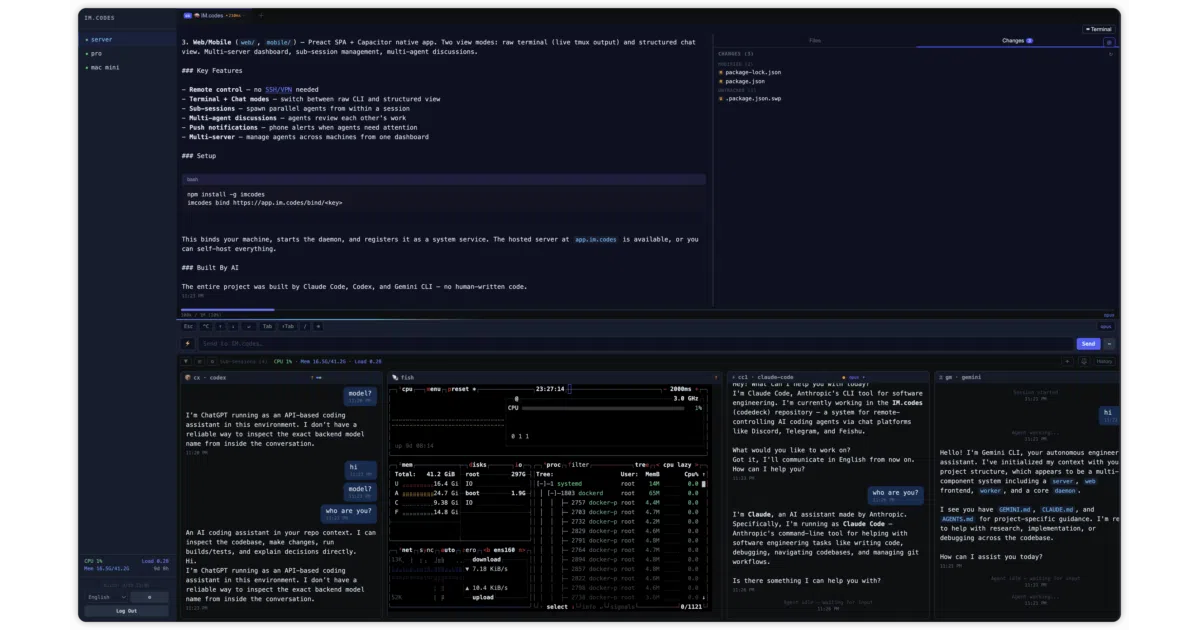Select the pro server in sidebar
This screenshot has height=630, width=1200.
click(x=128, y=53)
